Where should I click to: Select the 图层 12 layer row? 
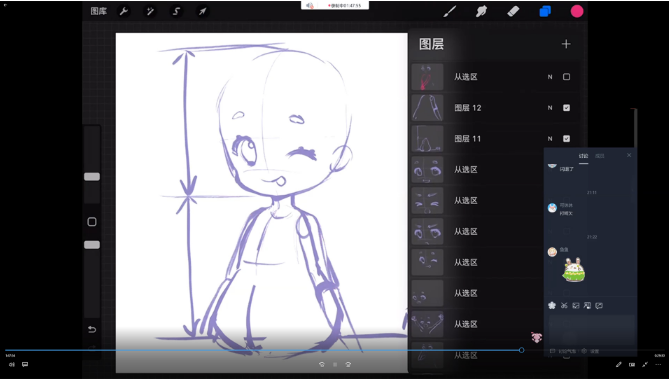click(494, 108)
